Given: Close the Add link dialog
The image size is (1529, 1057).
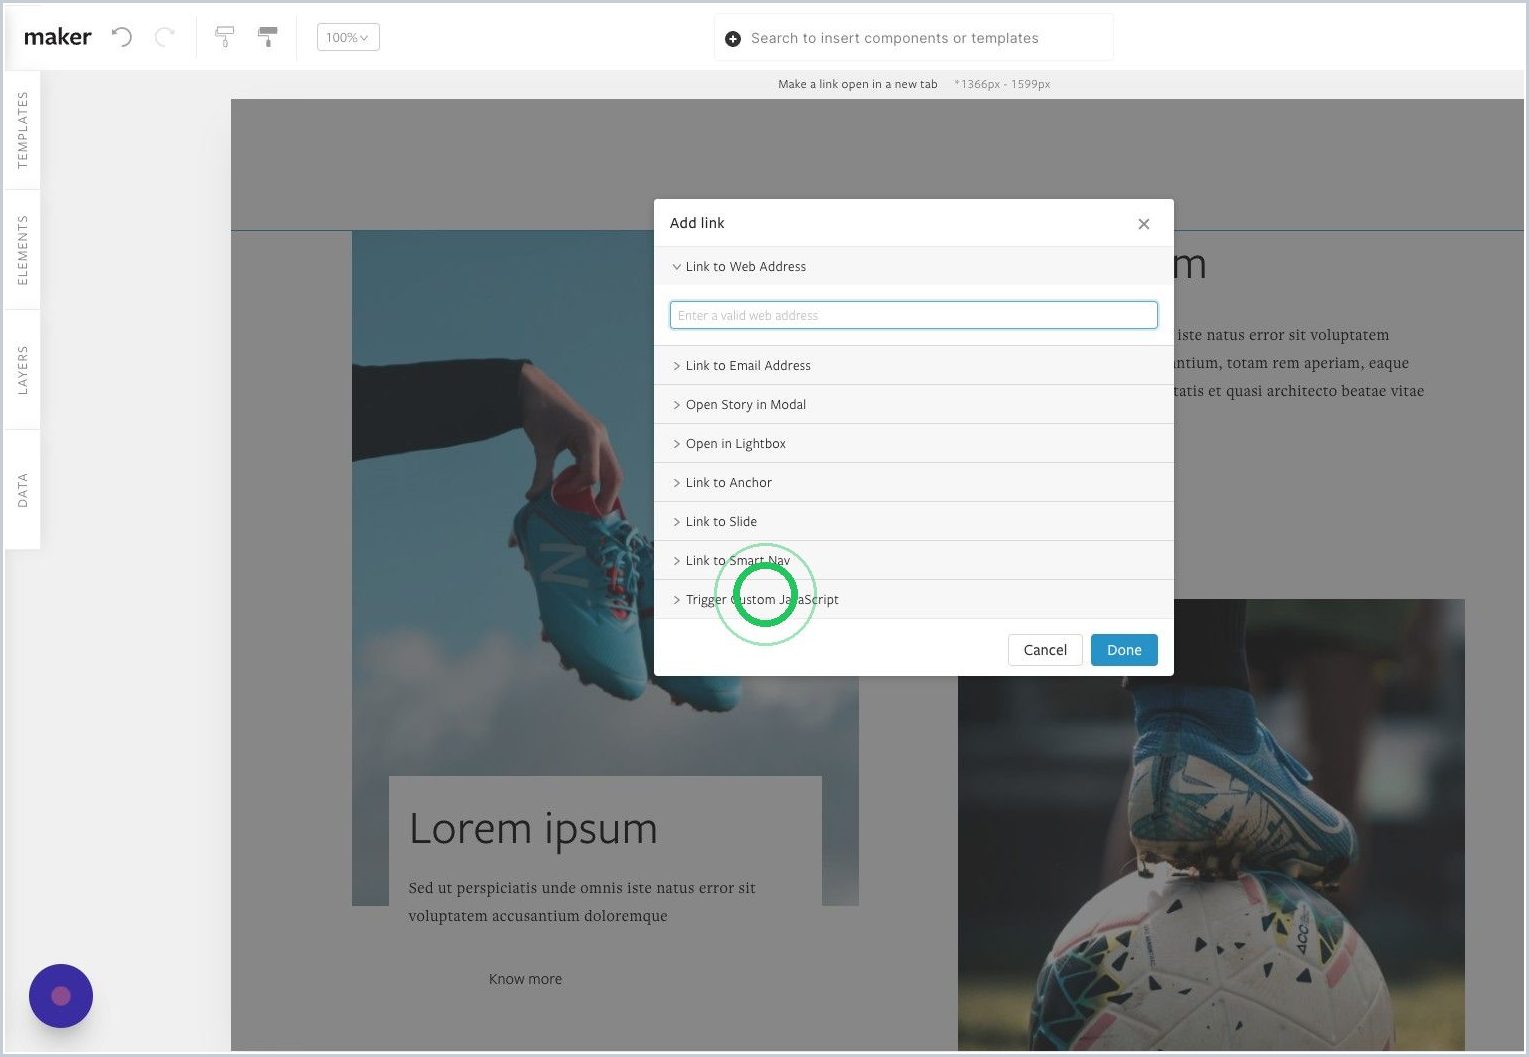Looking at the screenshot, I should 1144,224.
